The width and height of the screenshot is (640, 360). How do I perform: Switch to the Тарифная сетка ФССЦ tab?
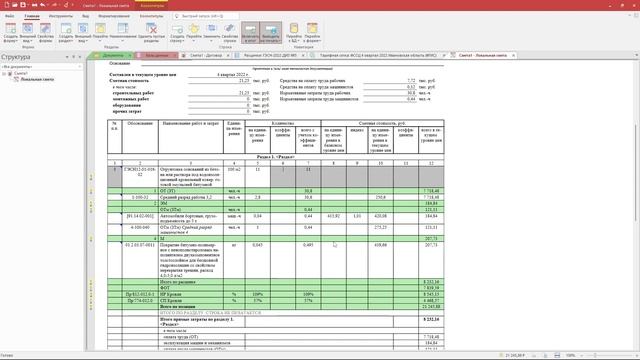click(x=377, y=55)
